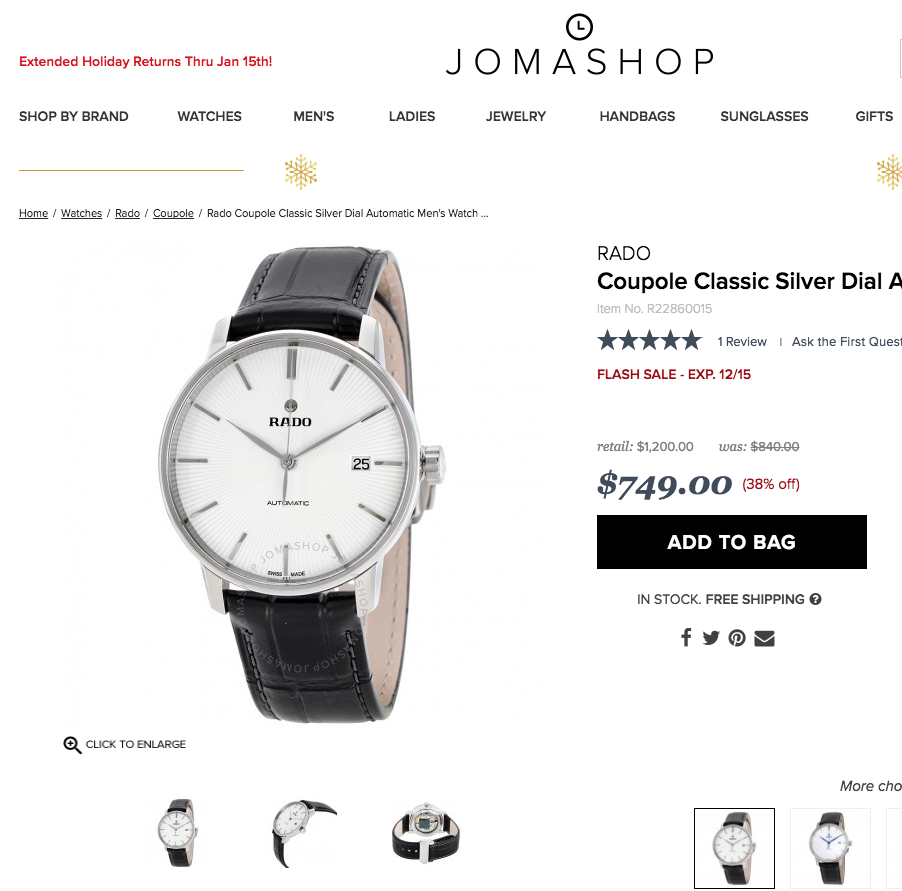Go to Coupole breadcrumb link
This screenshot has height=891, width=902.
pos(173,213)
